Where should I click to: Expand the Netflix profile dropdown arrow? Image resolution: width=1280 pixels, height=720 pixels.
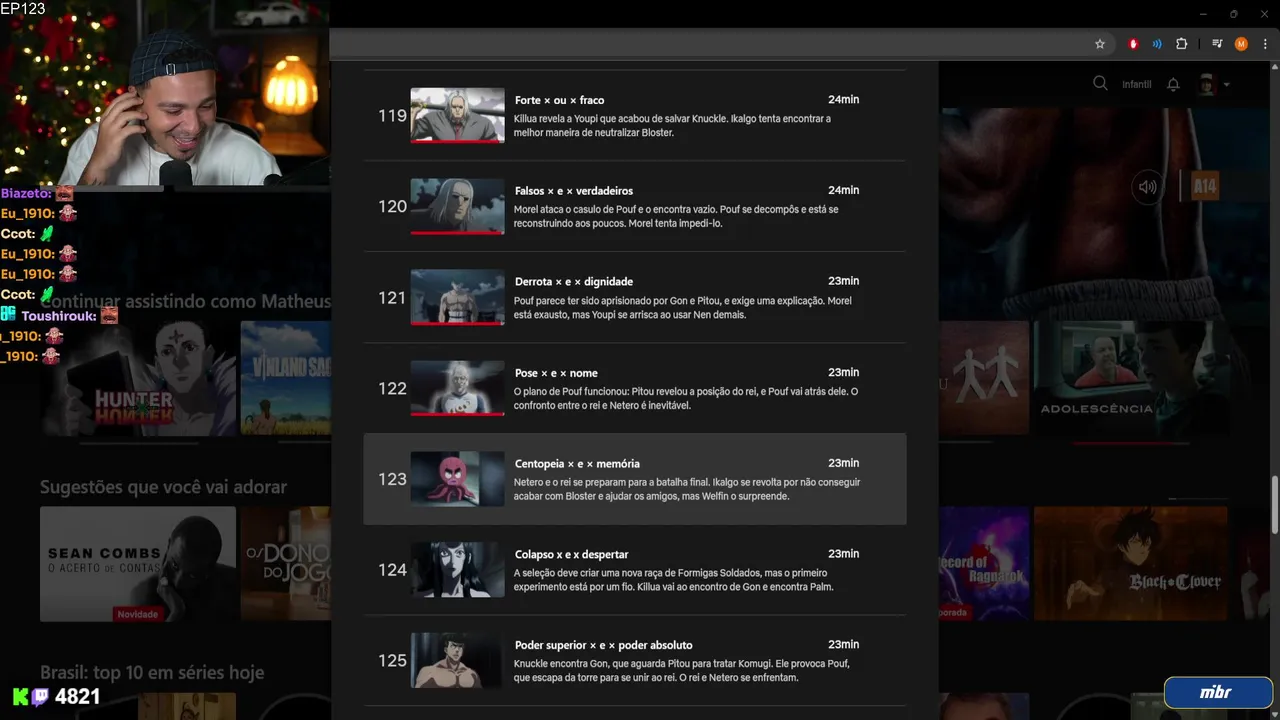point(1227,85)
